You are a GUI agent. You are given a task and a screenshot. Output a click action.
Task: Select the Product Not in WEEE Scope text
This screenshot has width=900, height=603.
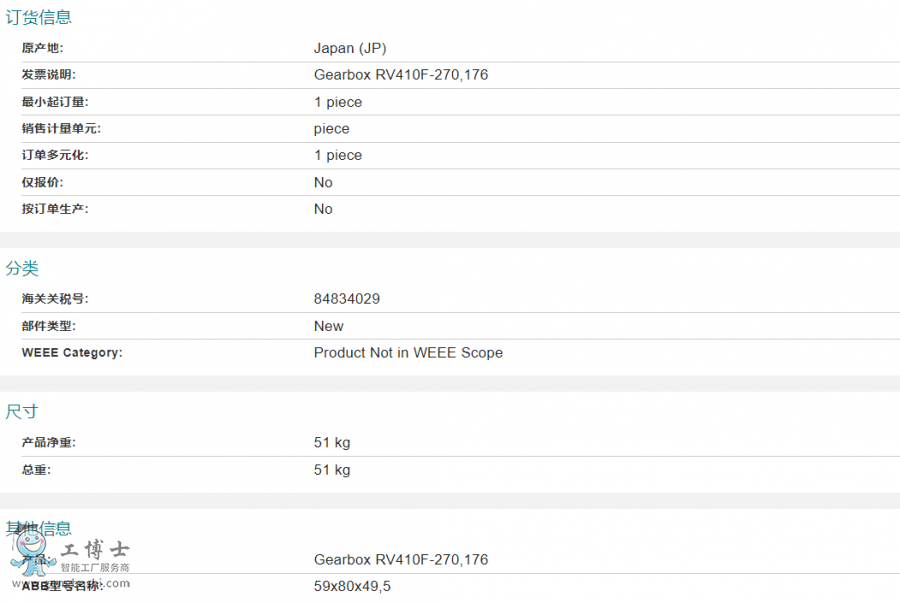pyautogui.click(x=408, y=353)
